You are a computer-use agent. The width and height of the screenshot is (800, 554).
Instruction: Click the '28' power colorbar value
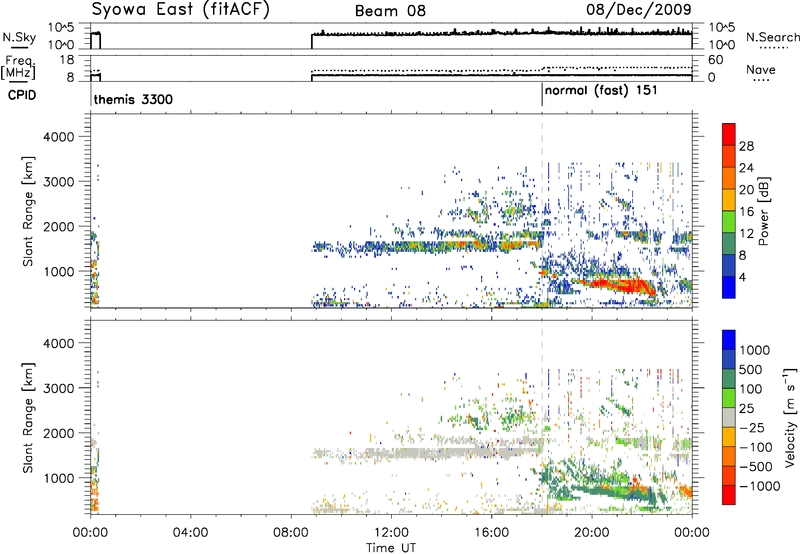tap(746, 146)
